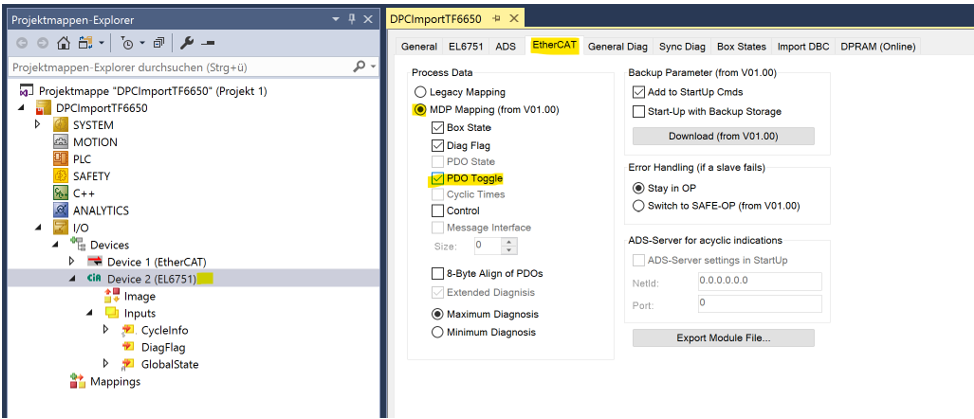
Task: Click the C++ node icon
Action: (x=60, y=193)
